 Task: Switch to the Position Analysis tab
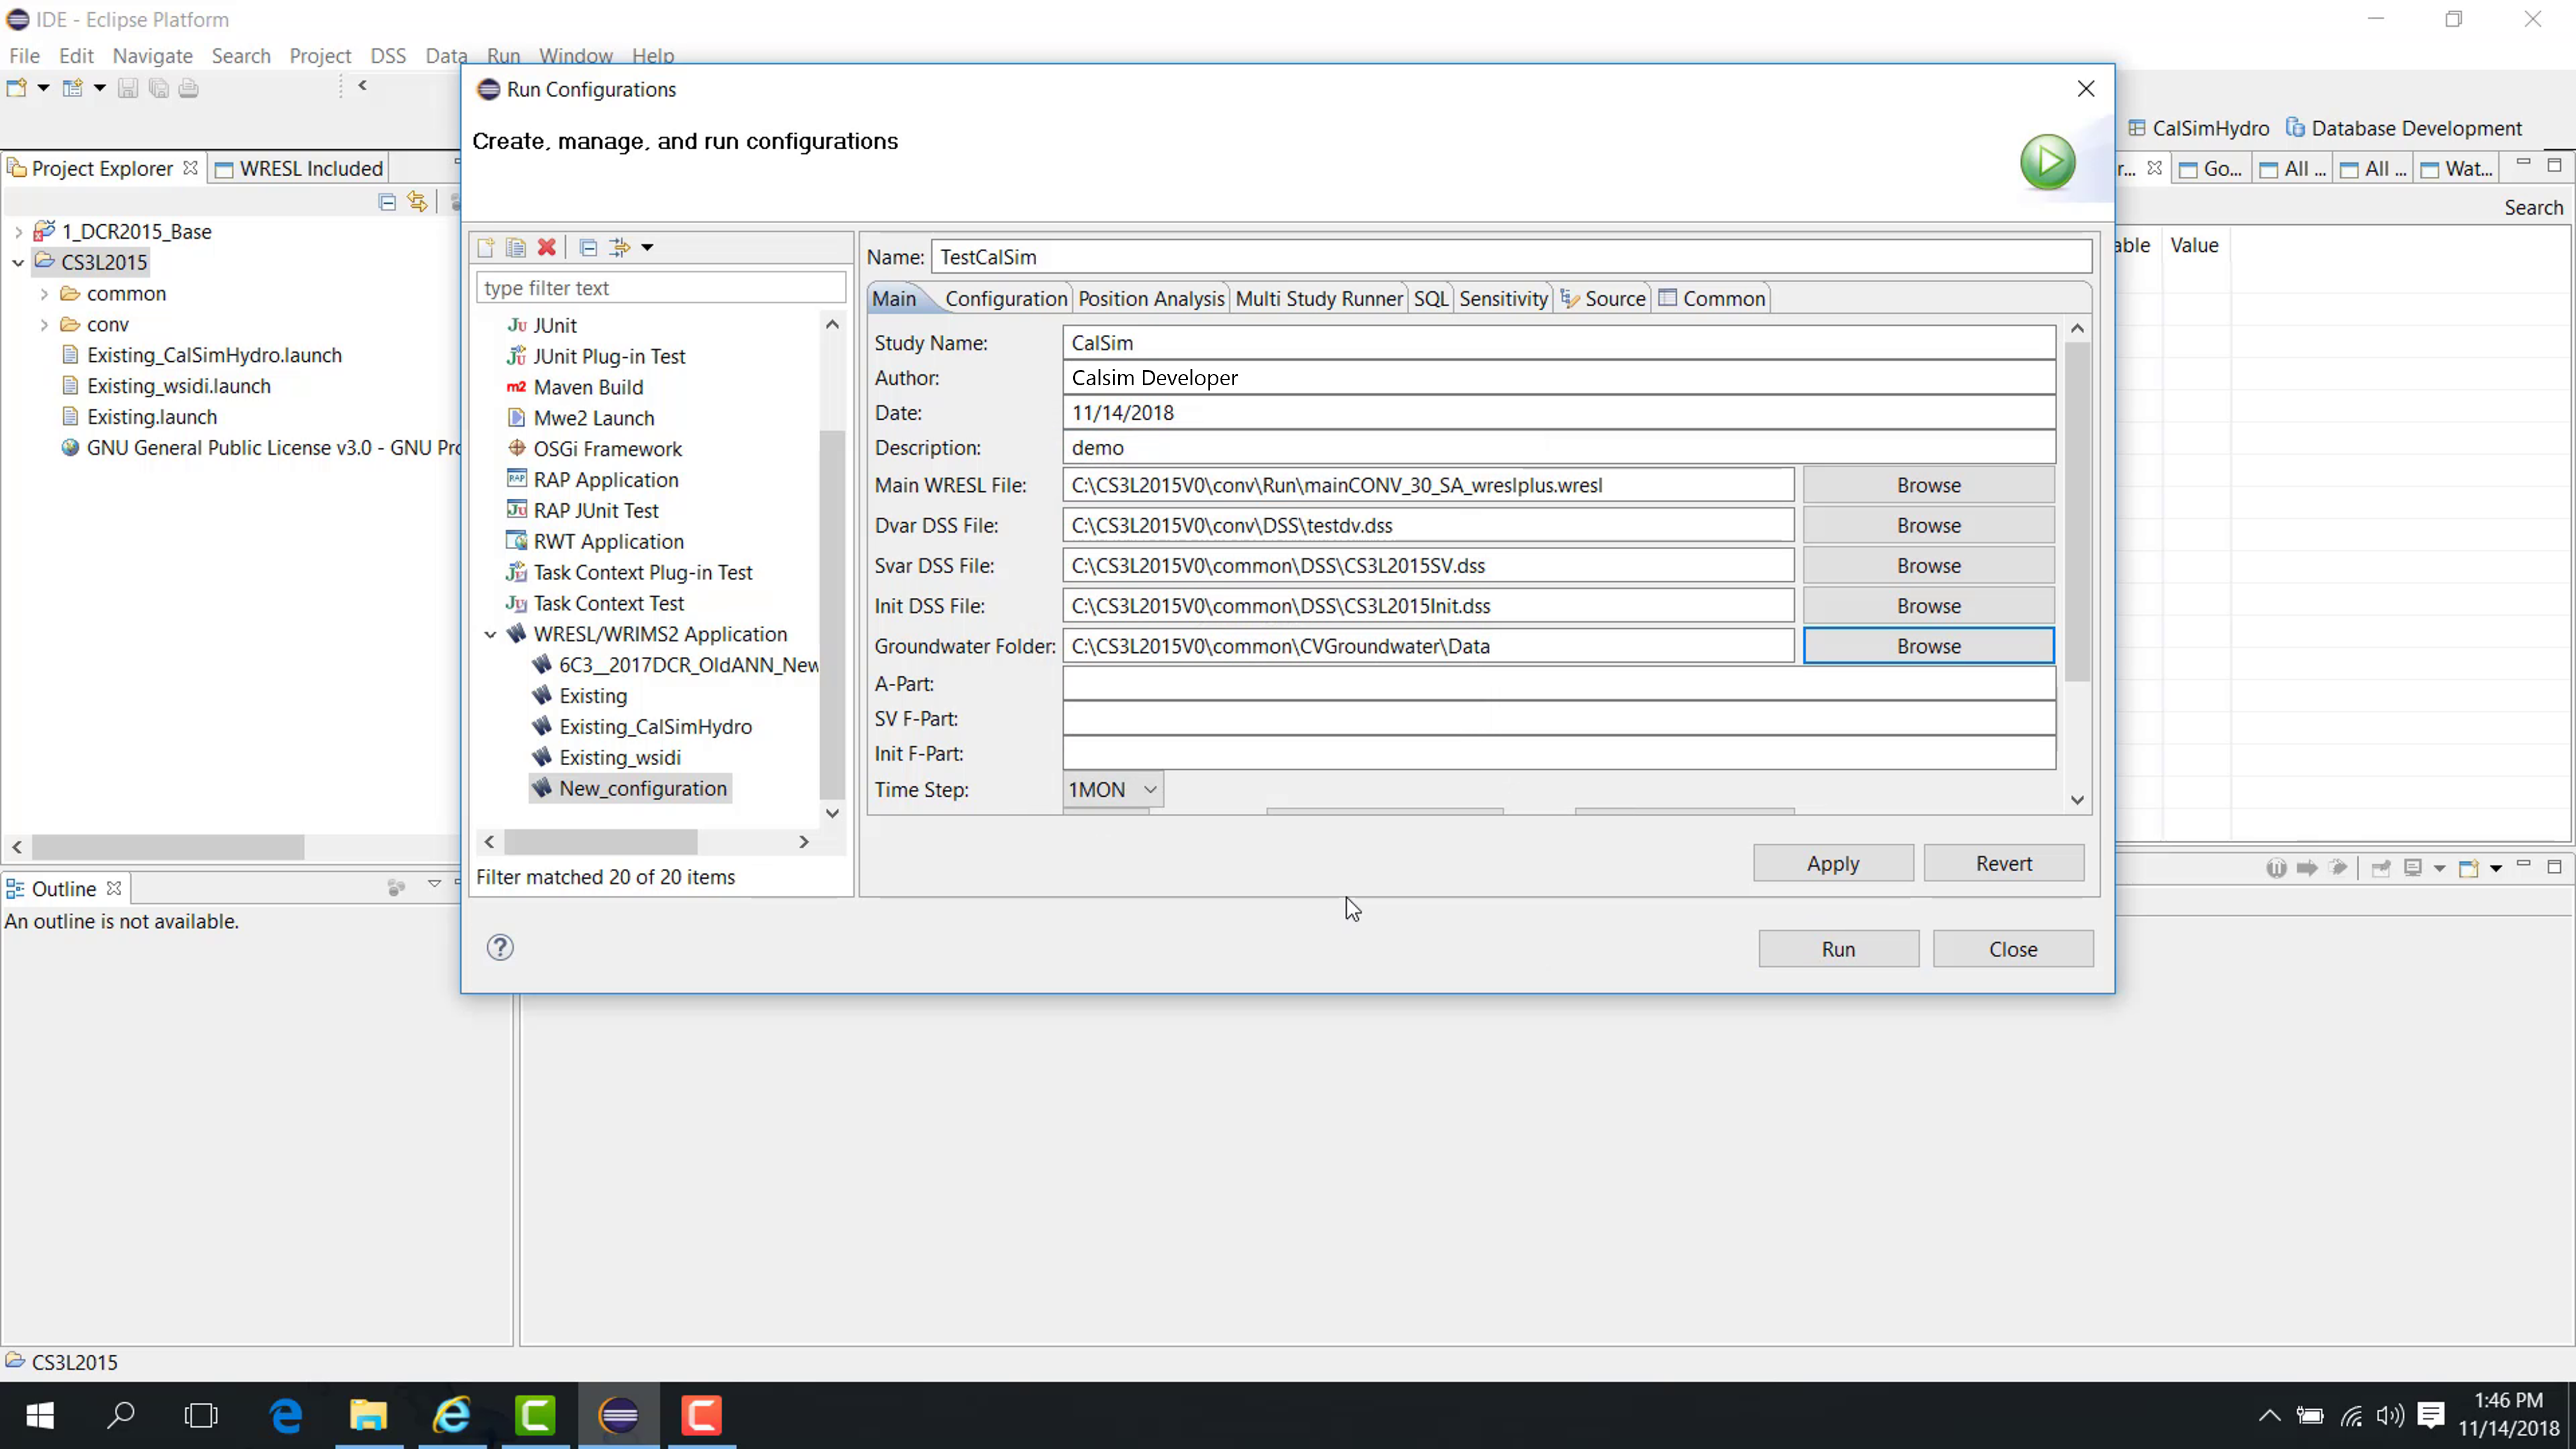(x=1151, y=298)
